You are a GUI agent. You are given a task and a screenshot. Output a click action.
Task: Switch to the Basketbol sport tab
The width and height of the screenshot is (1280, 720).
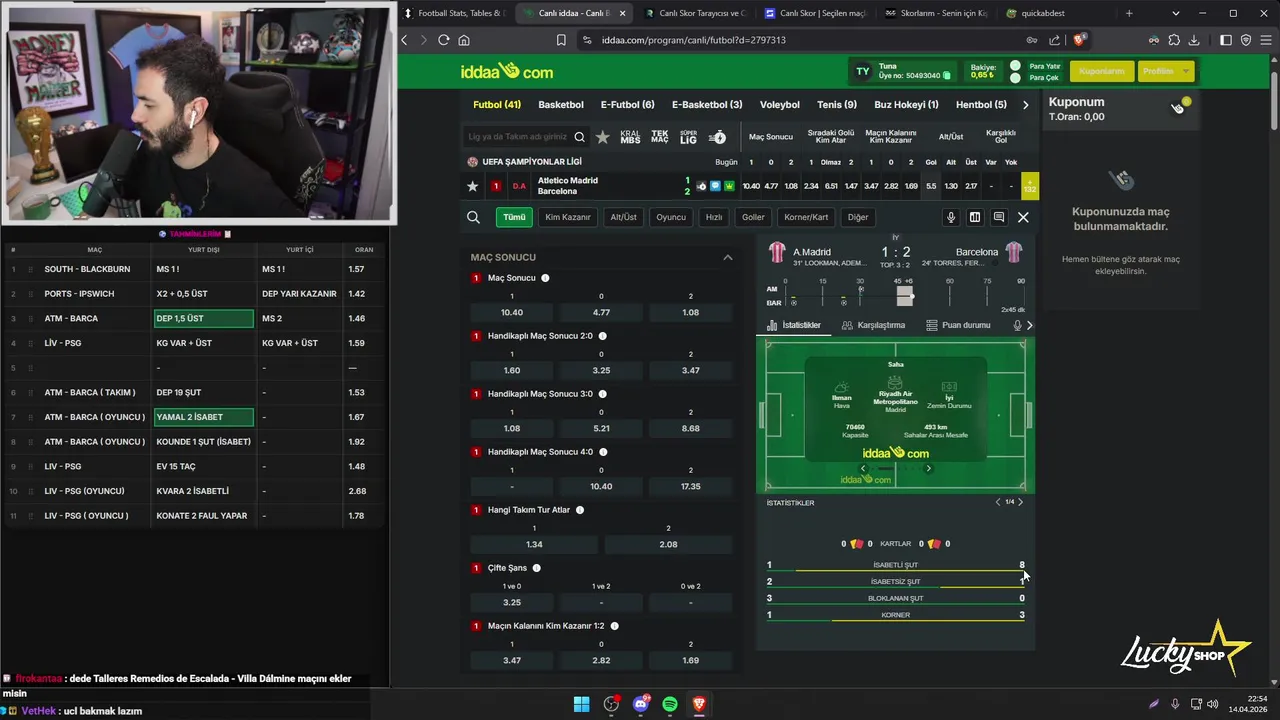pos(561,104)
